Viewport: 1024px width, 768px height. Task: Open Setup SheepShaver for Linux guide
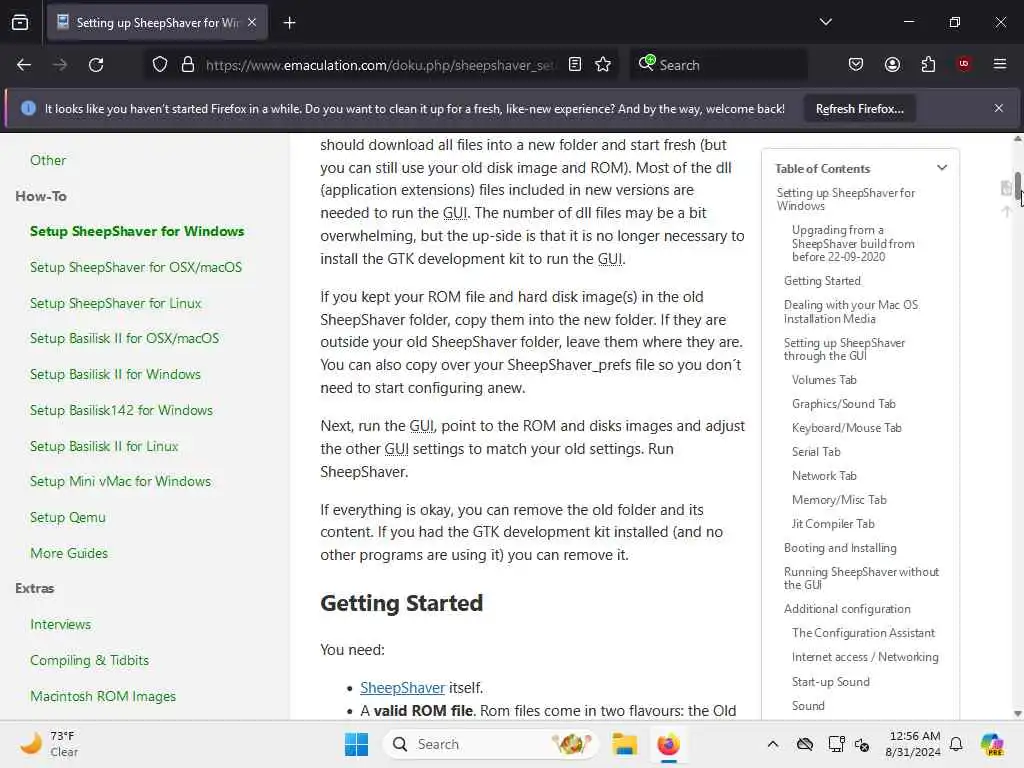click(116, 303)
